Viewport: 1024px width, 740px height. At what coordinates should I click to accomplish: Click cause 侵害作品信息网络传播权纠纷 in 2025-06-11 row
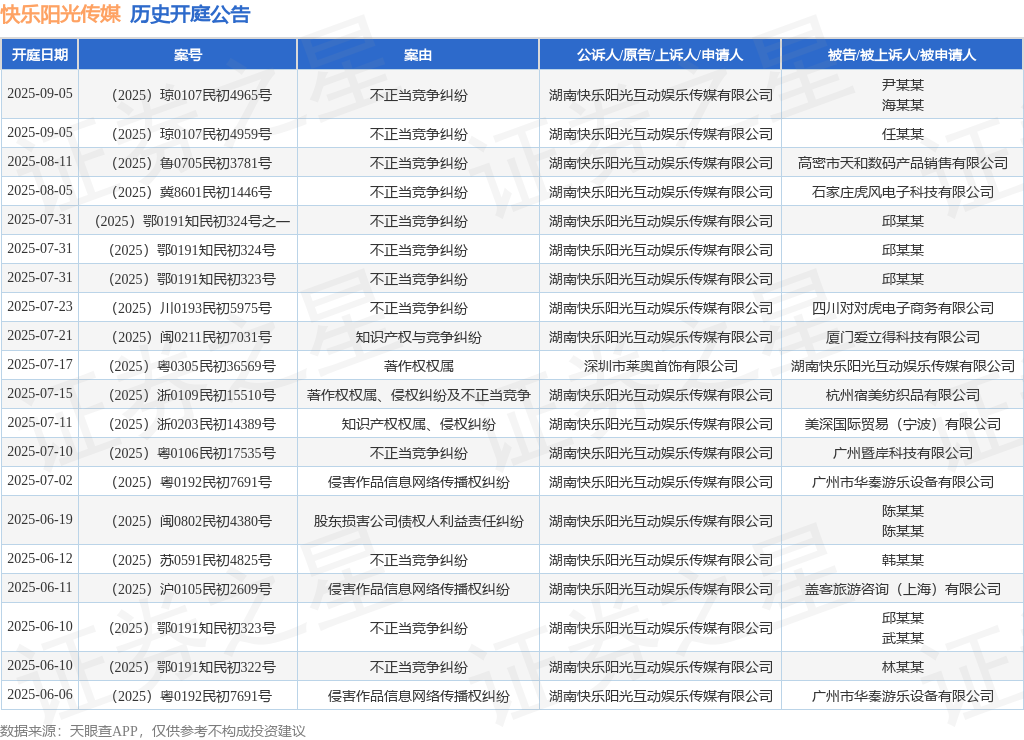[418, 589]
